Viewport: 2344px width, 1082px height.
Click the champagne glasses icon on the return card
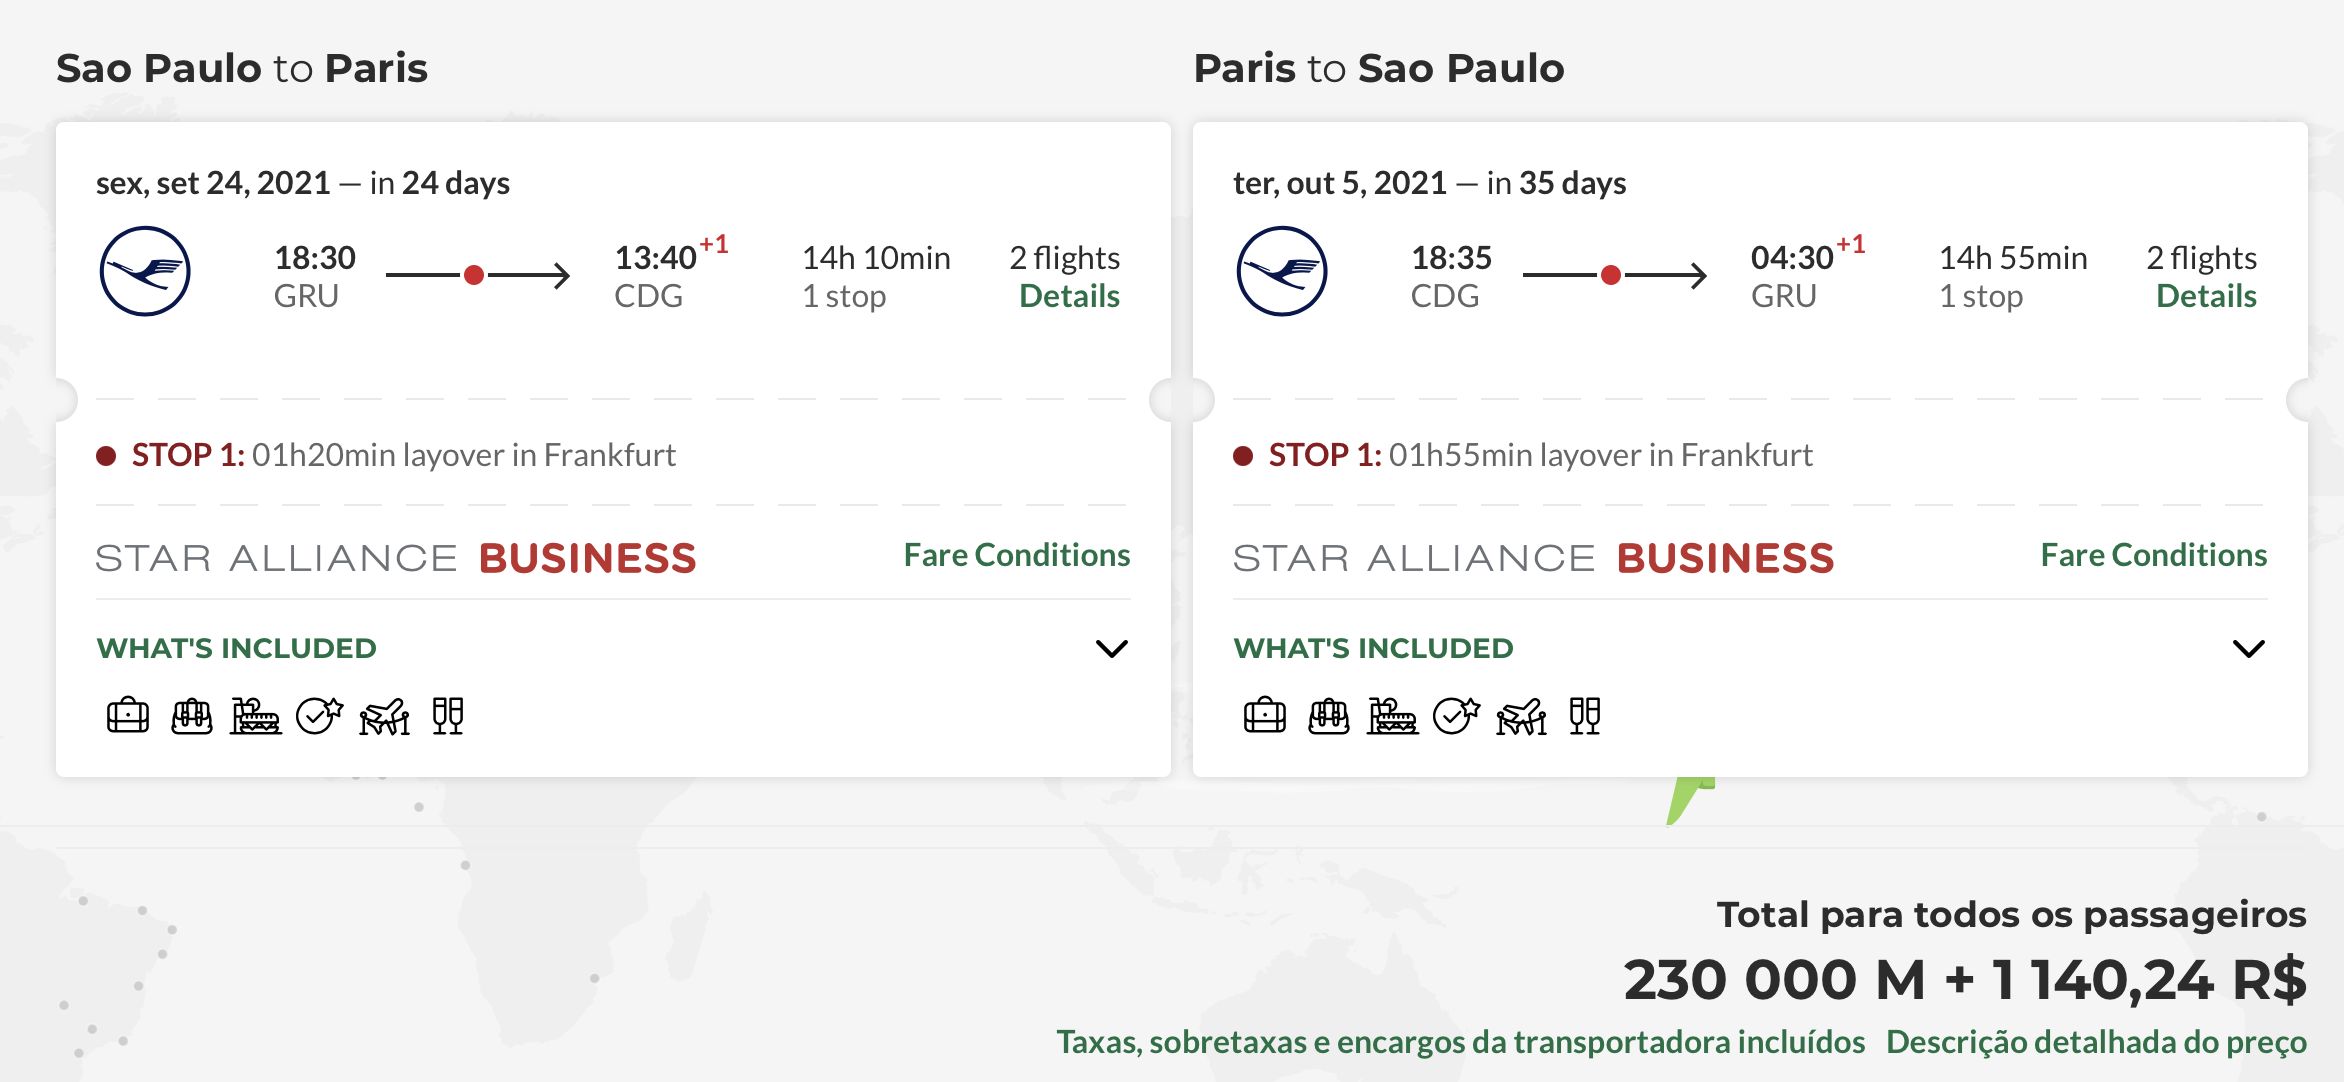pyautogui.click(x=1585, y=716)
